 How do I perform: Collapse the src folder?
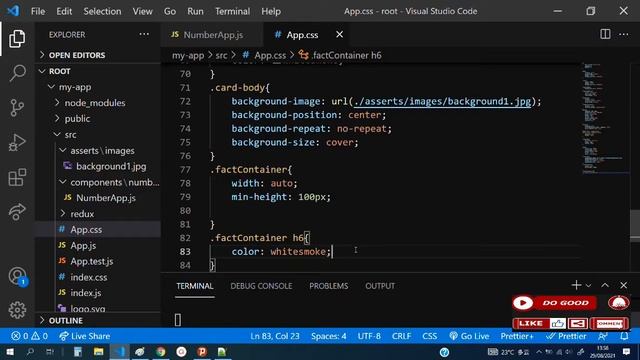70,135
